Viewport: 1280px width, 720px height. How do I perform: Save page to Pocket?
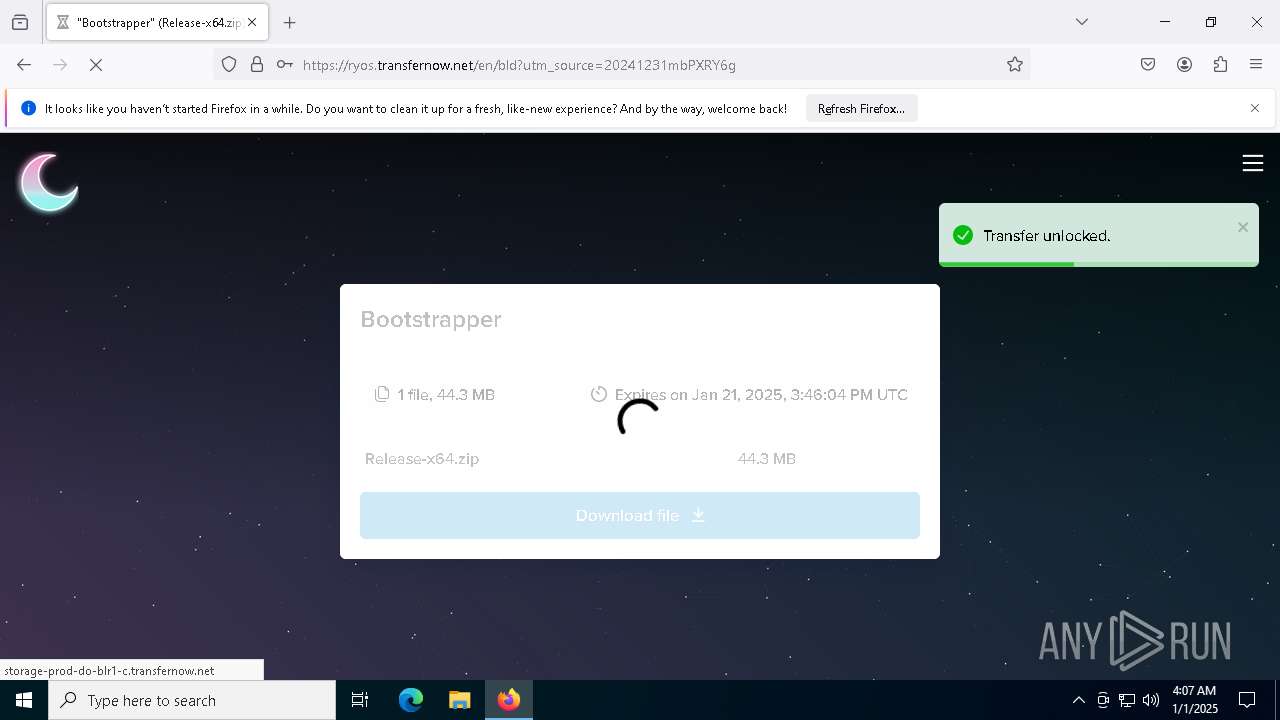[1148, 65]
